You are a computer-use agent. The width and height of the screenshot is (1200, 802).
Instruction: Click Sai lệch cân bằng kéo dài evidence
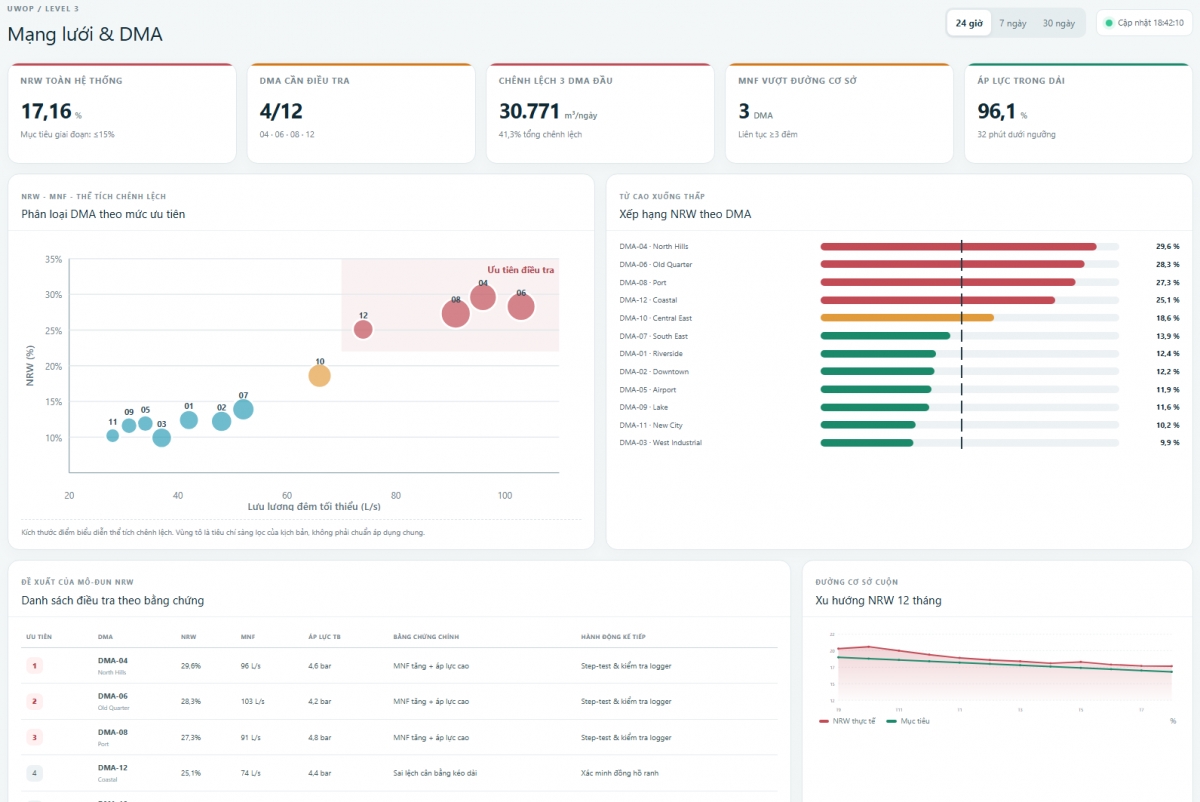point(437,773)
